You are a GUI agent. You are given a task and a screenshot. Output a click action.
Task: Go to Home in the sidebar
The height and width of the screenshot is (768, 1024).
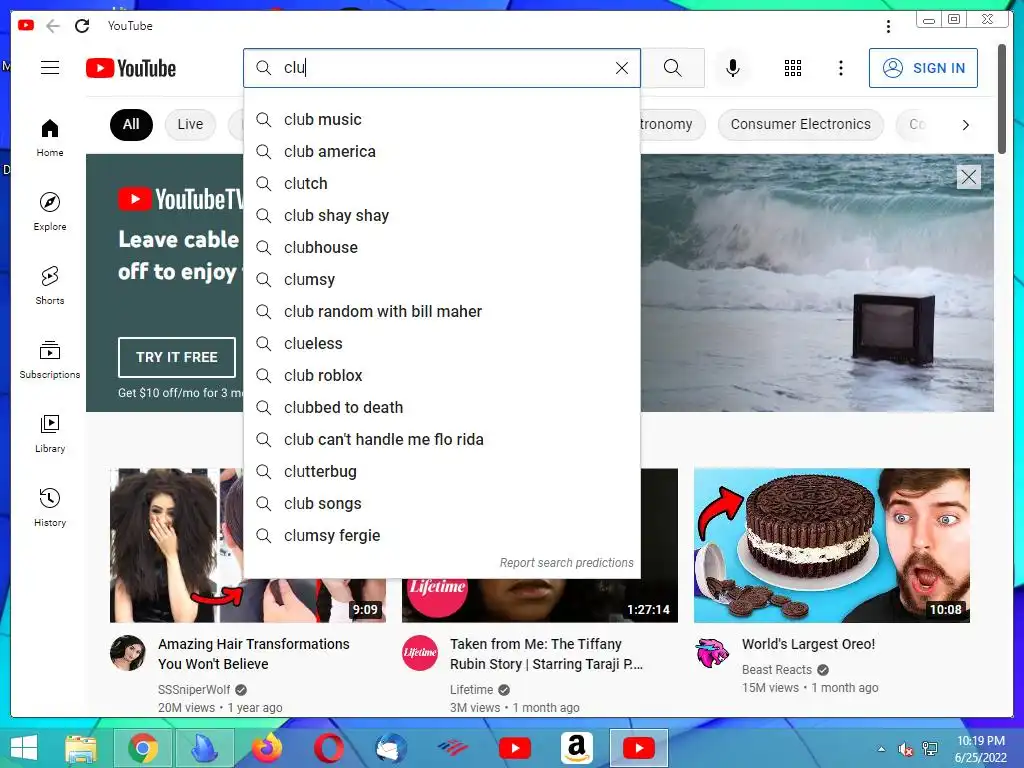coord(50,138)
